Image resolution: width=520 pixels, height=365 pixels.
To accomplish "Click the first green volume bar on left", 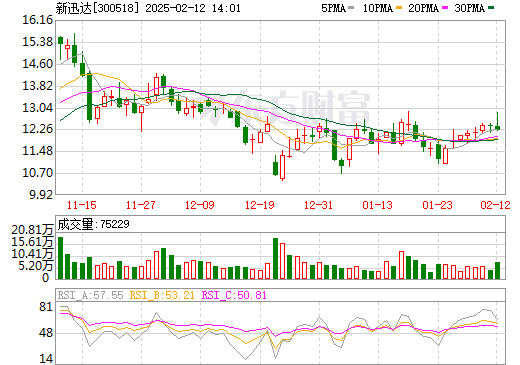I will 60,258.
